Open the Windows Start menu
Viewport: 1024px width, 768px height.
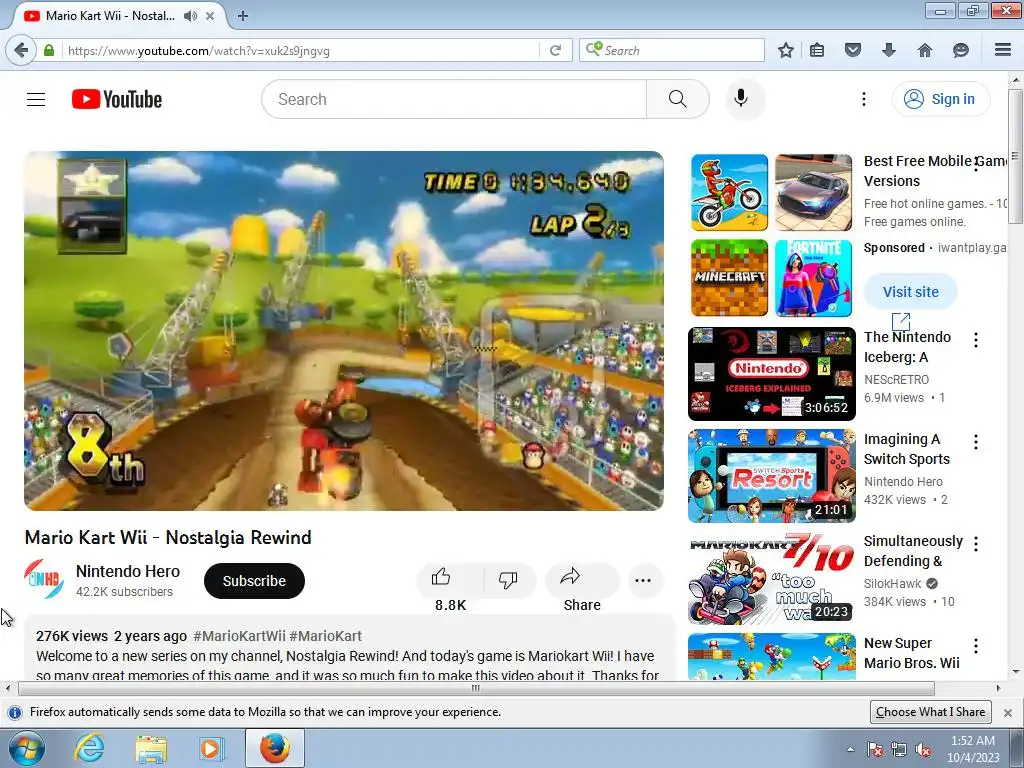pos(27,748)
